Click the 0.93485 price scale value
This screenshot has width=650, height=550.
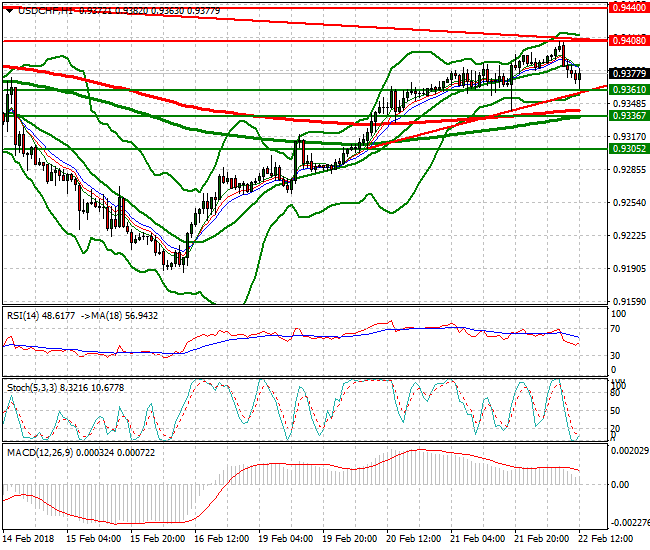coord(629,103)
